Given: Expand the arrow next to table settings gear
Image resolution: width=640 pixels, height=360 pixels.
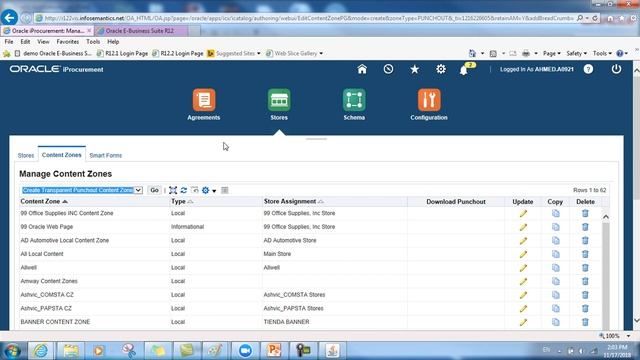Looking at the screenshot, I should pyautogui.click(x=214, y=191).
